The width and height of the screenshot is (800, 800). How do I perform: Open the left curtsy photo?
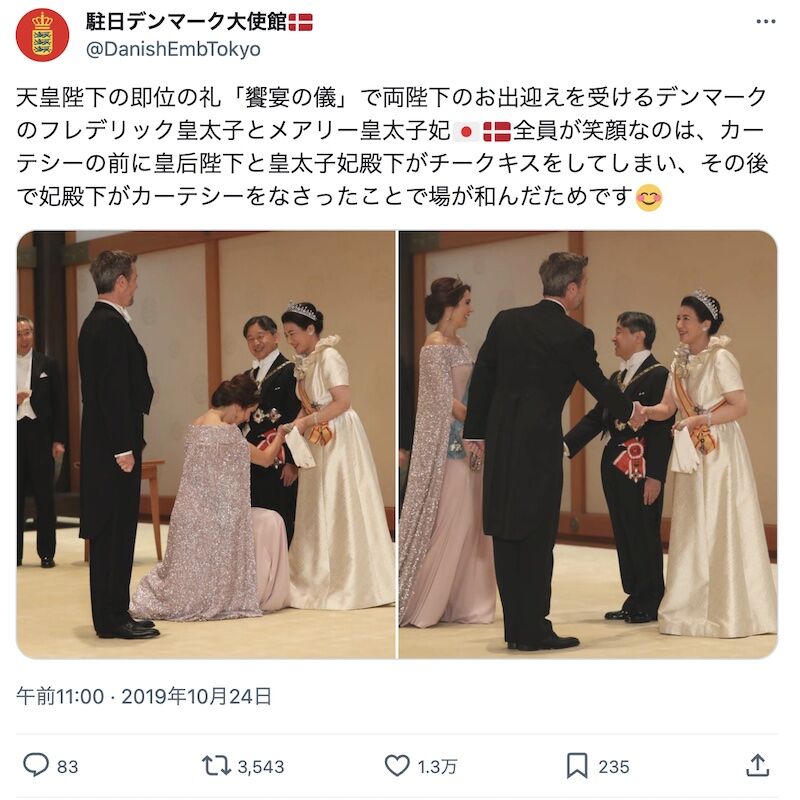(x=206, y=444)
